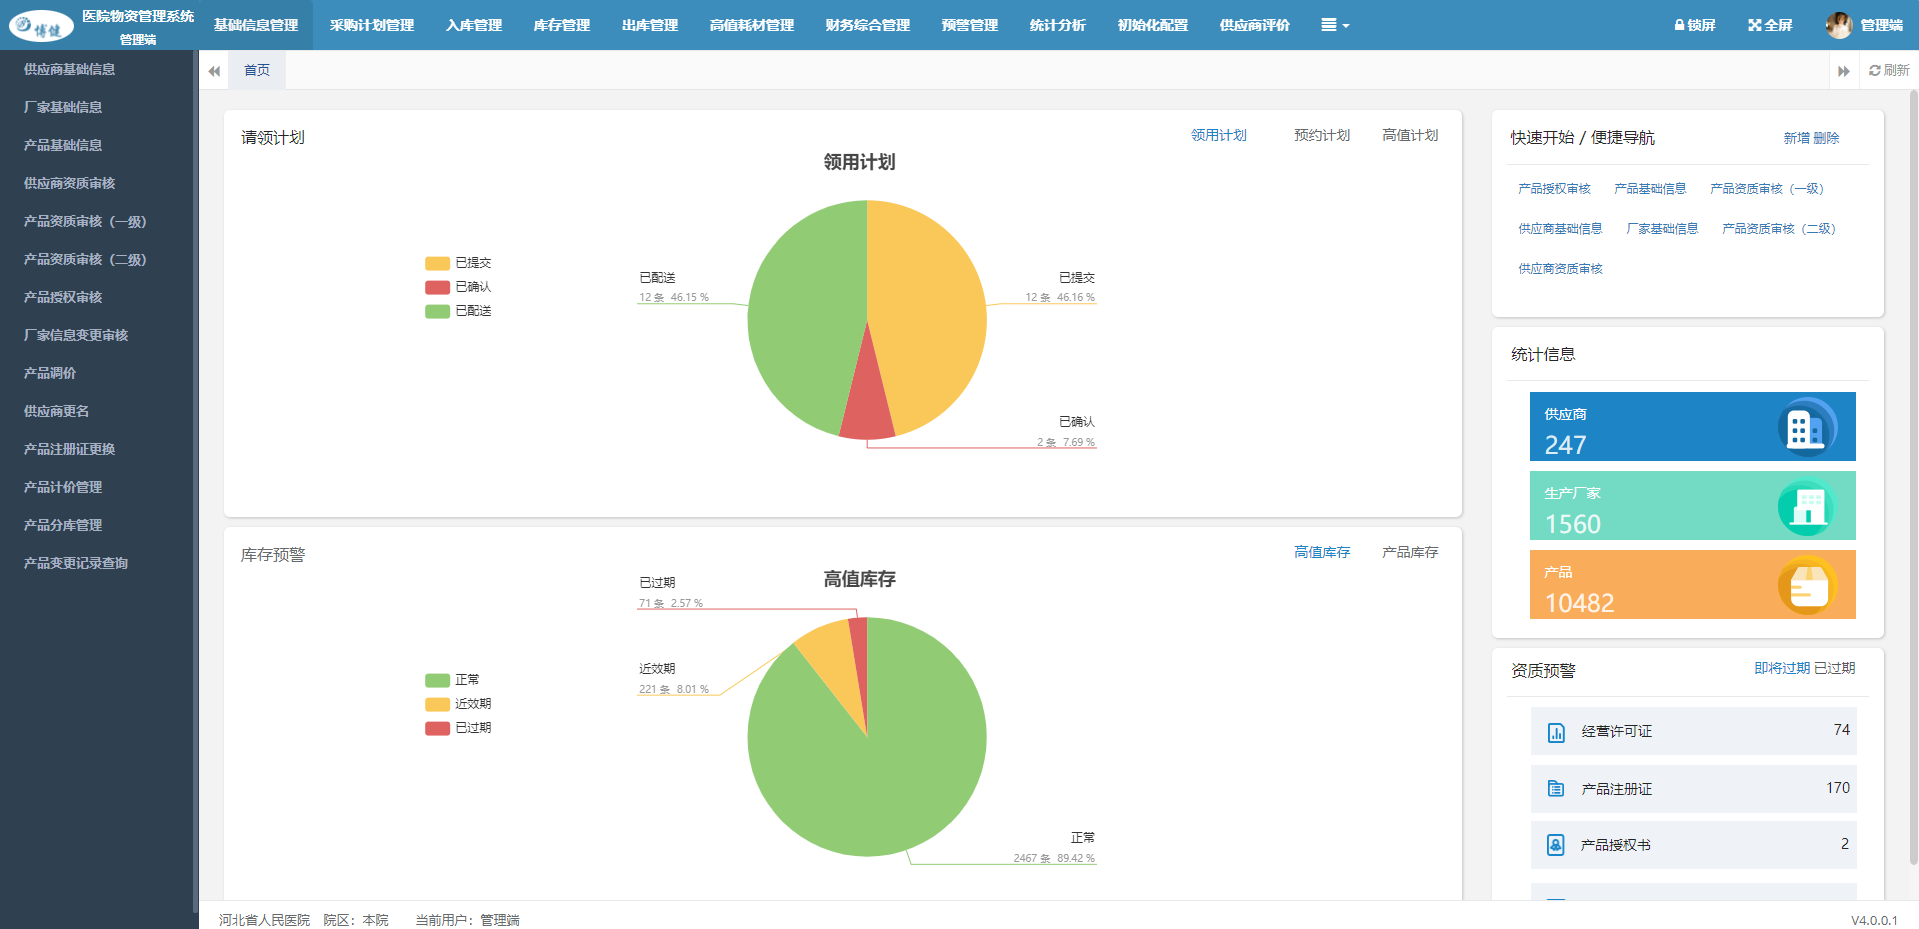
Task: Toggle 已确认 legend in 领用计划 chart
Action: tap(458, 287)
